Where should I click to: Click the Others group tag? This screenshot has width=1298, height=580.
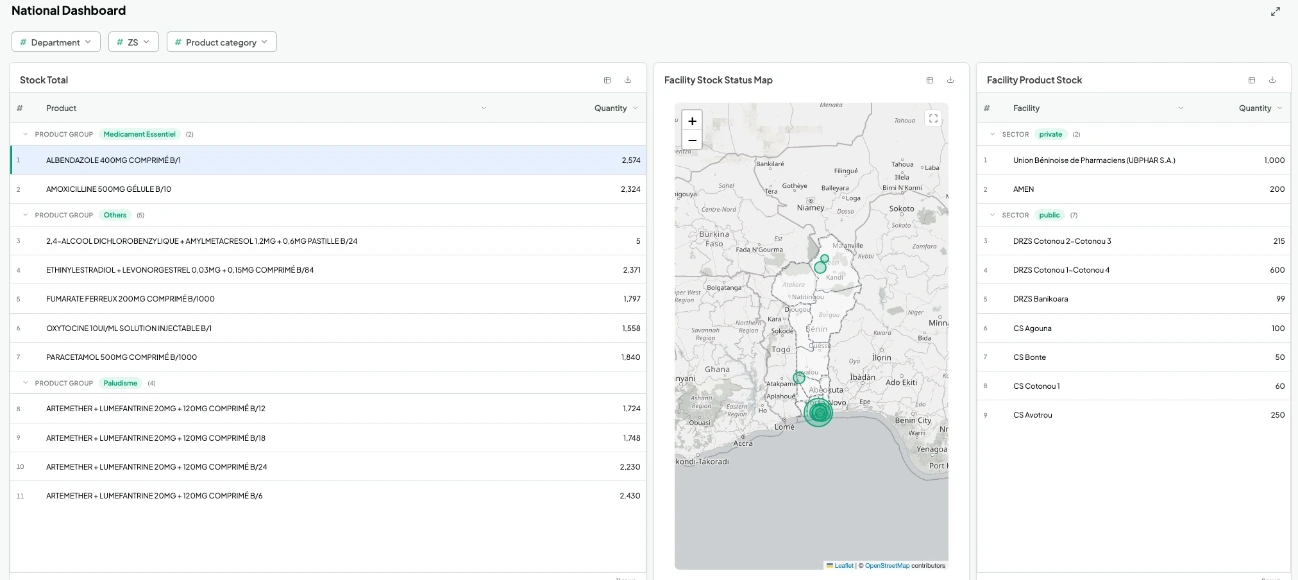coord(116,215)
